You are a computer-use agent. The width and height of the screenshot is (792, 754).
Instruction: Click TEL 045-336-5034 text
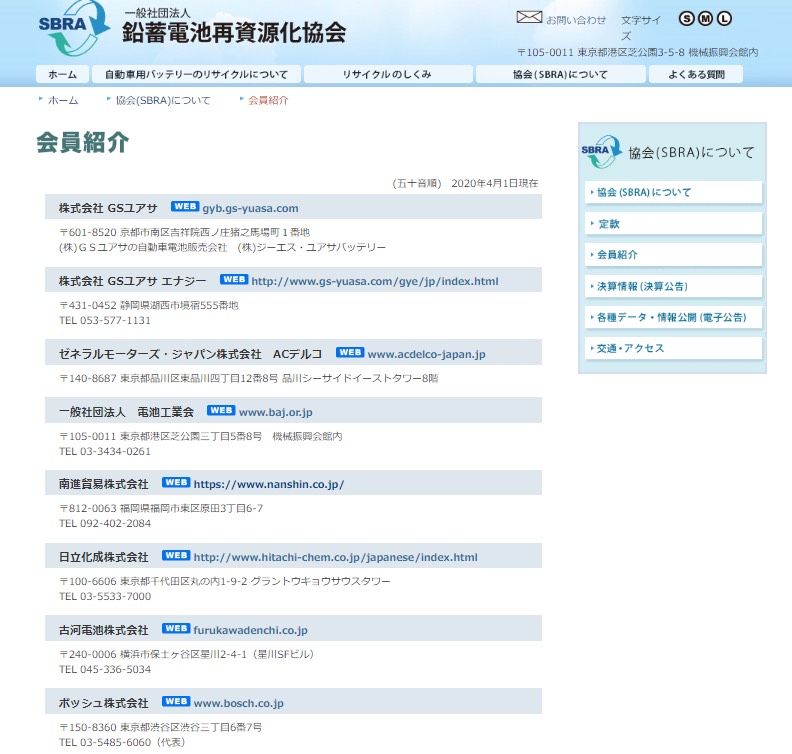[x=105, y=669]
